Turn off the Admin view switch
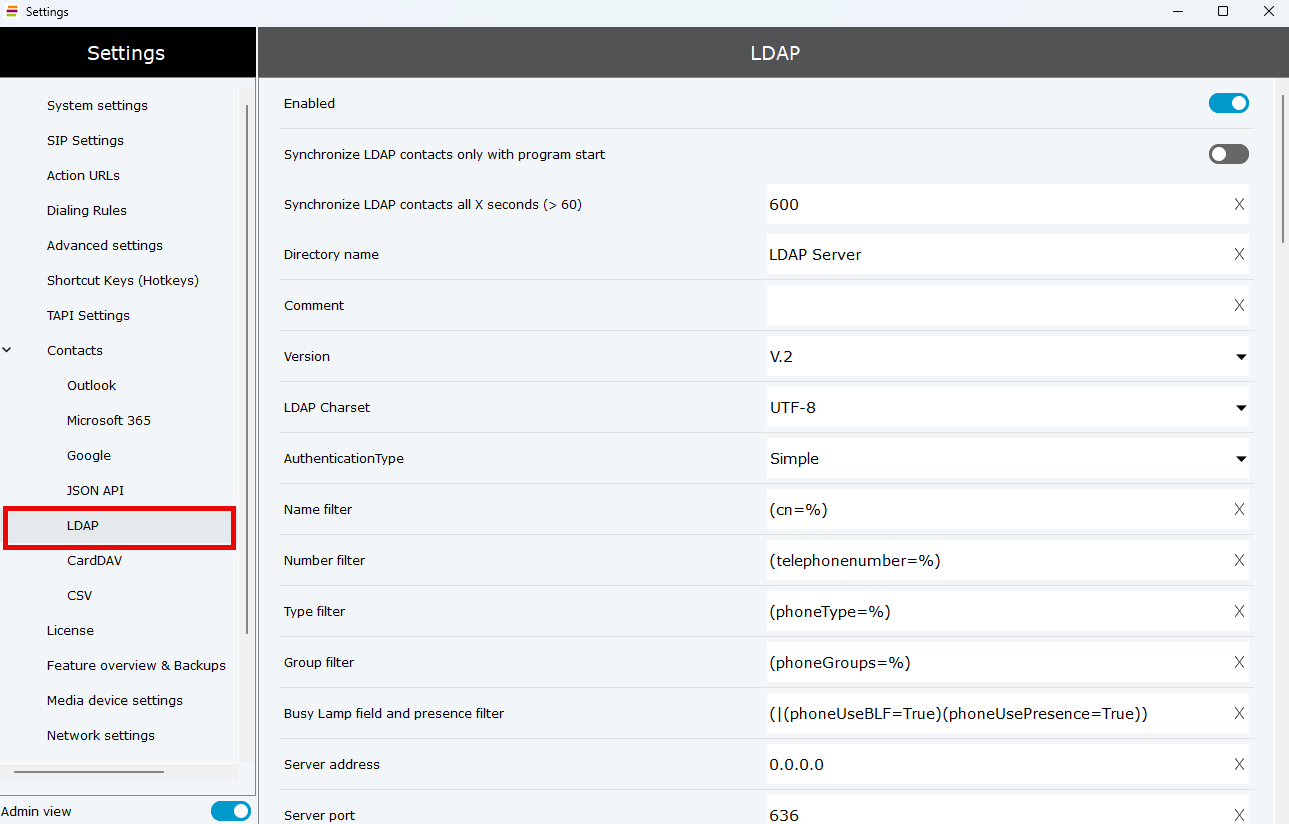Image resolution: width=1289 pixels, height=824 pixels. 230,811
